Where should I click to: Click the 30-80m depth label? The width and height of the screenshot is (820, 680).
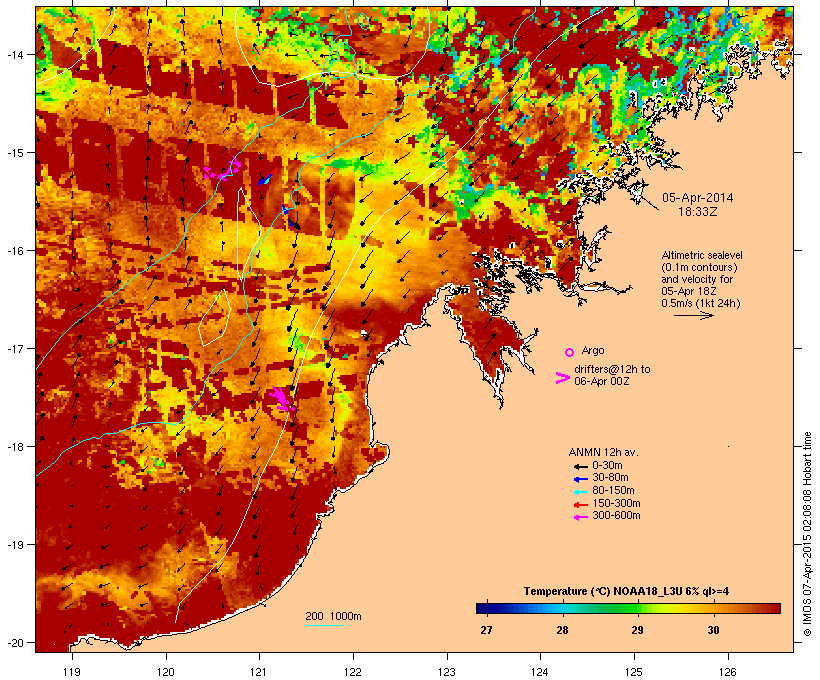[x=610, y=478]
